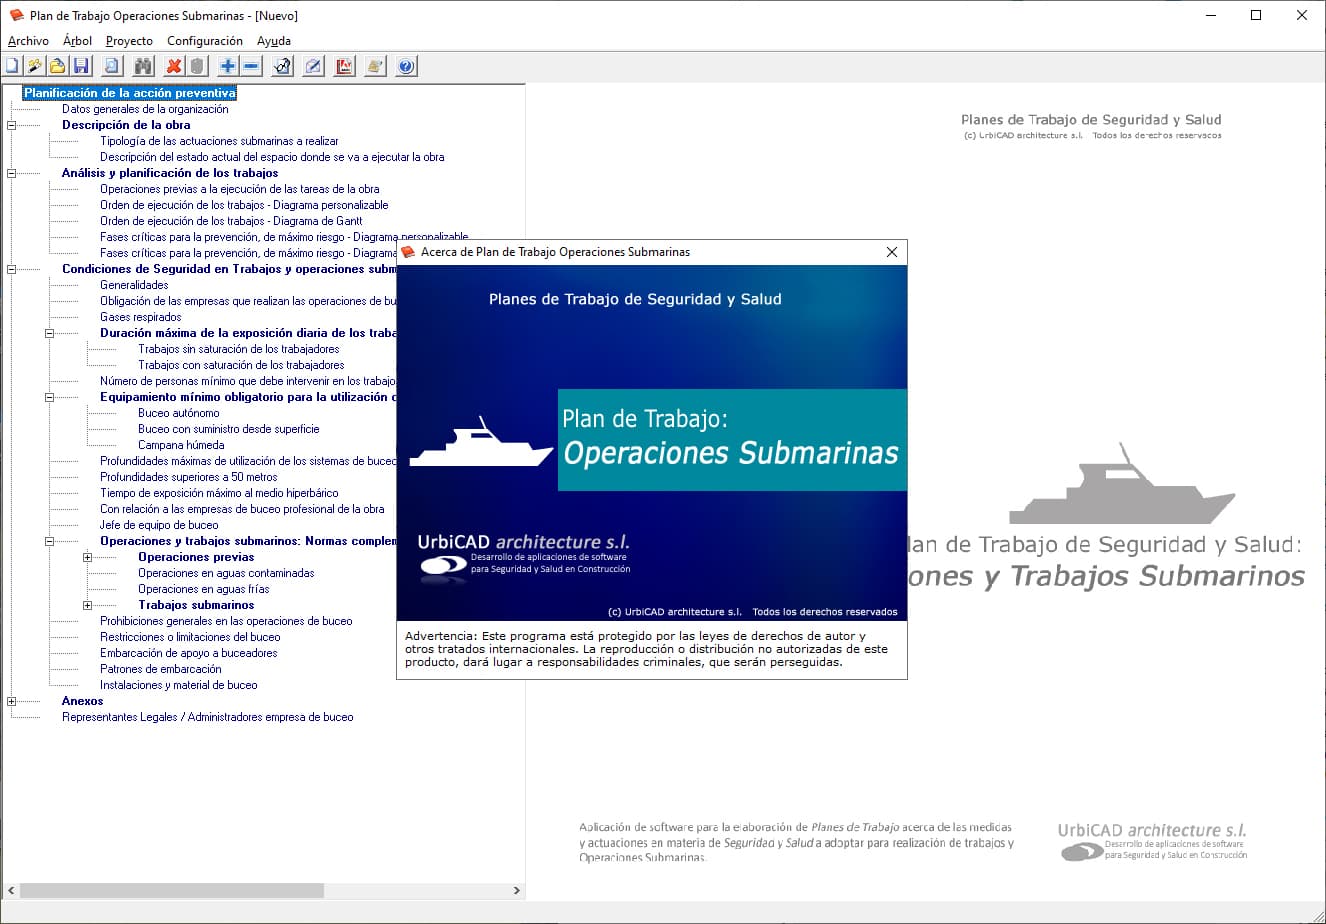The height and width of the screenshot is (924, 1326).
Task: Collapse Equipamiento mínimo obligatorio node
Action: click(x=49, y=397)
